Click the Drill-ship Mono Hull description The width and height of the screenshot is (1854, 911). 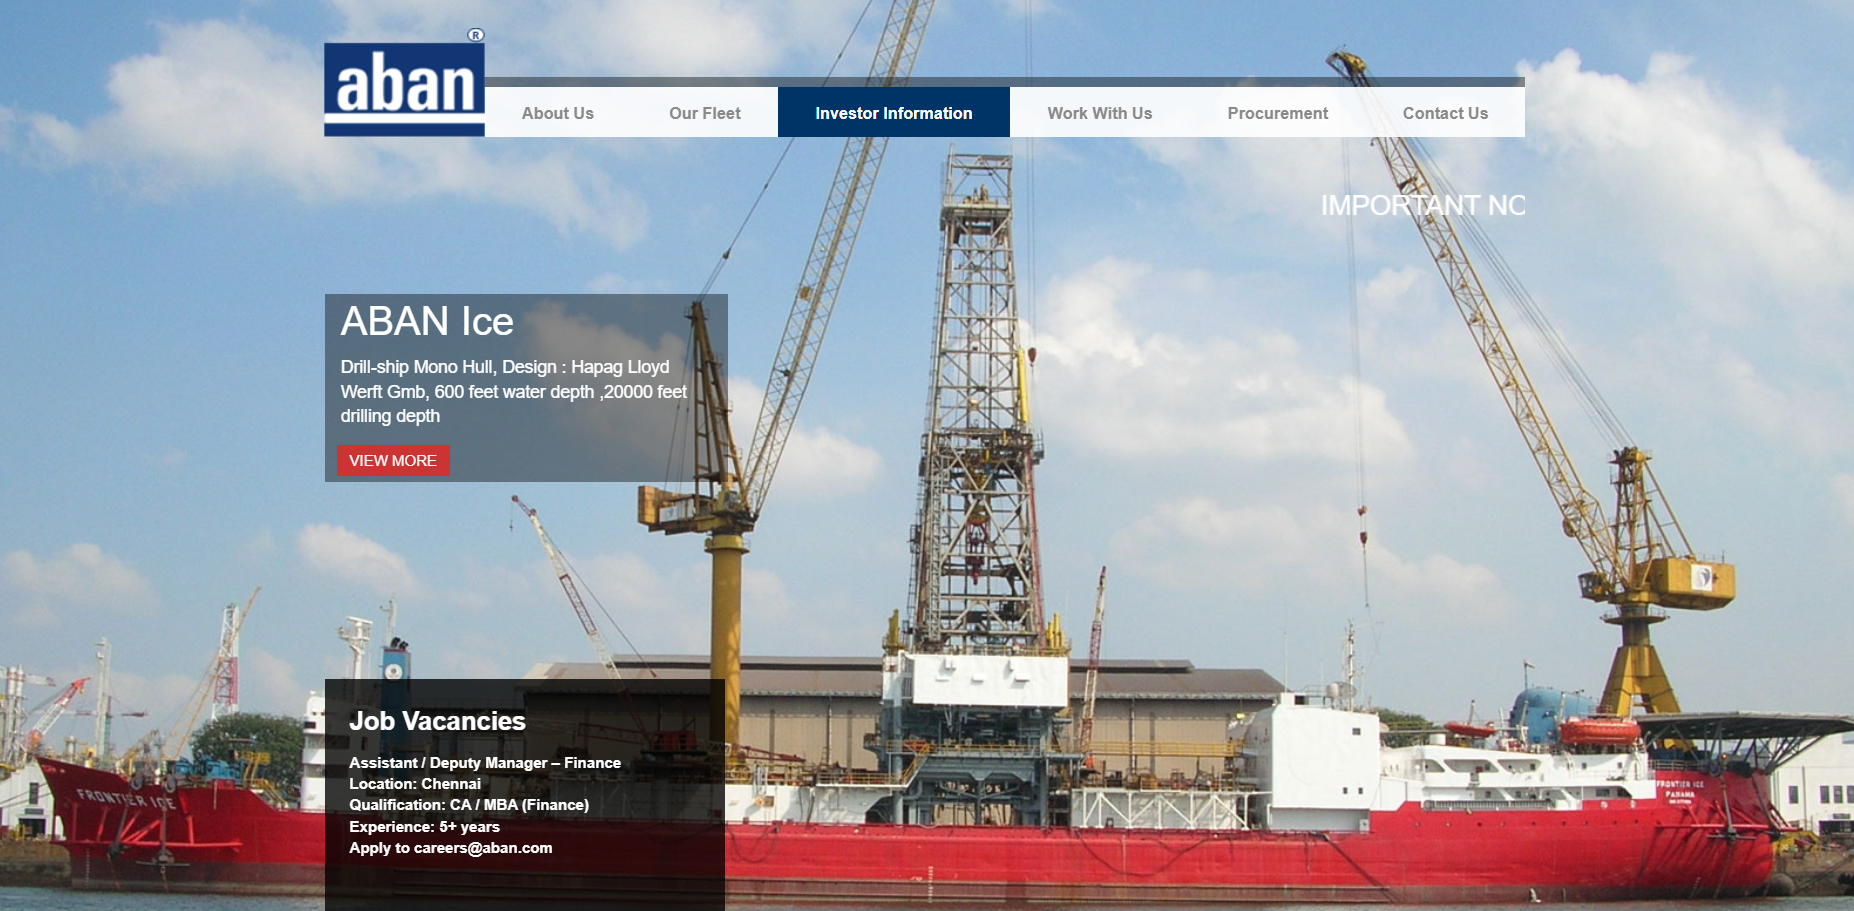(x=514, y=391)
